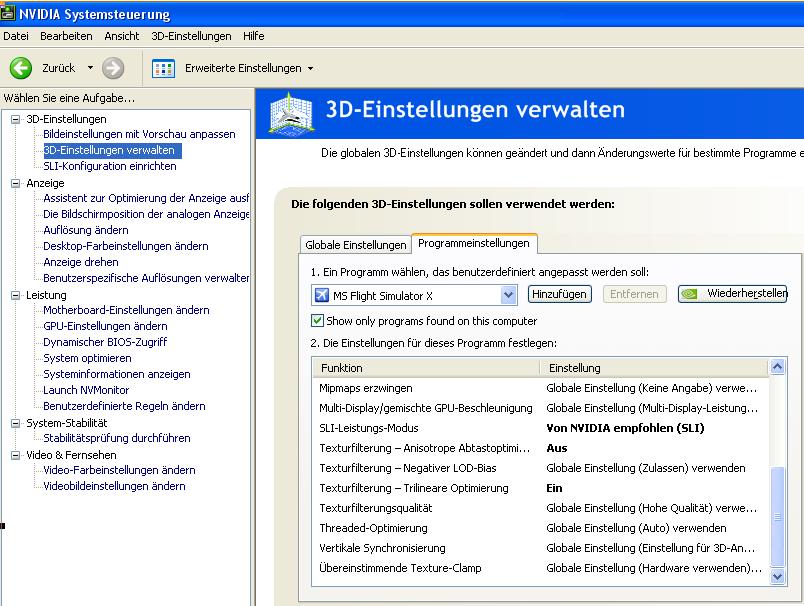Open Assistent zur Optimierung der Anzeige
The image size is (804, 606).
(x=146, y=198)
